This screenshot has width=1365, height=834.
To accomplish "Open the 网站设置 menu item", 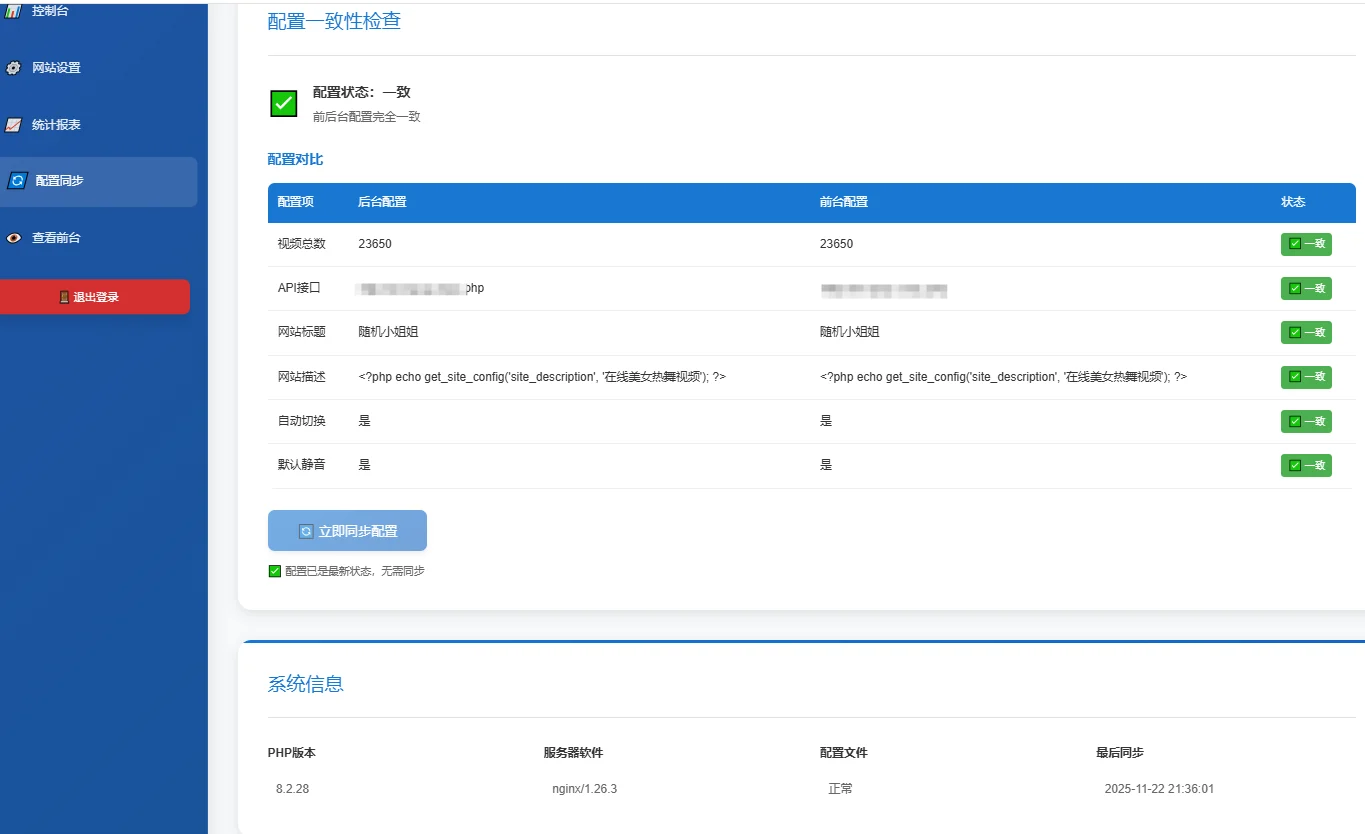I will (x=56, y=68).
